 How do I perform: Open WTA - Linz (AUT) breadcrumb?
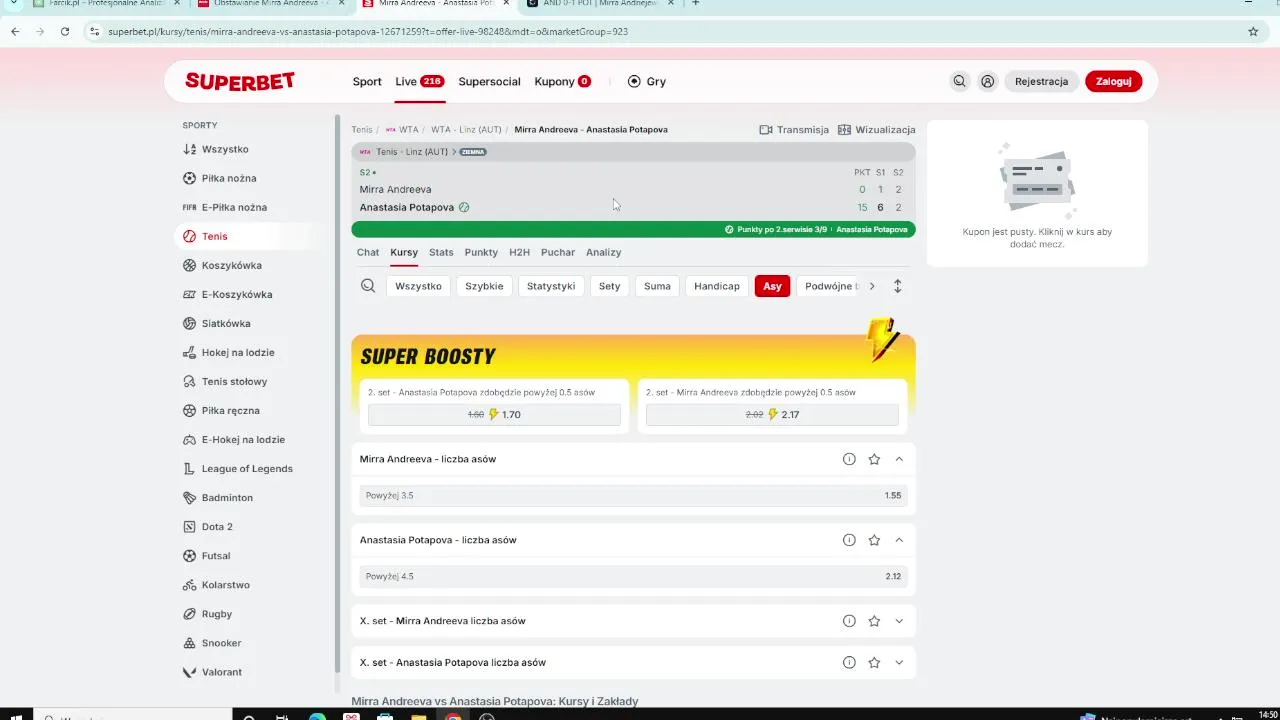[x=466, y=129]
